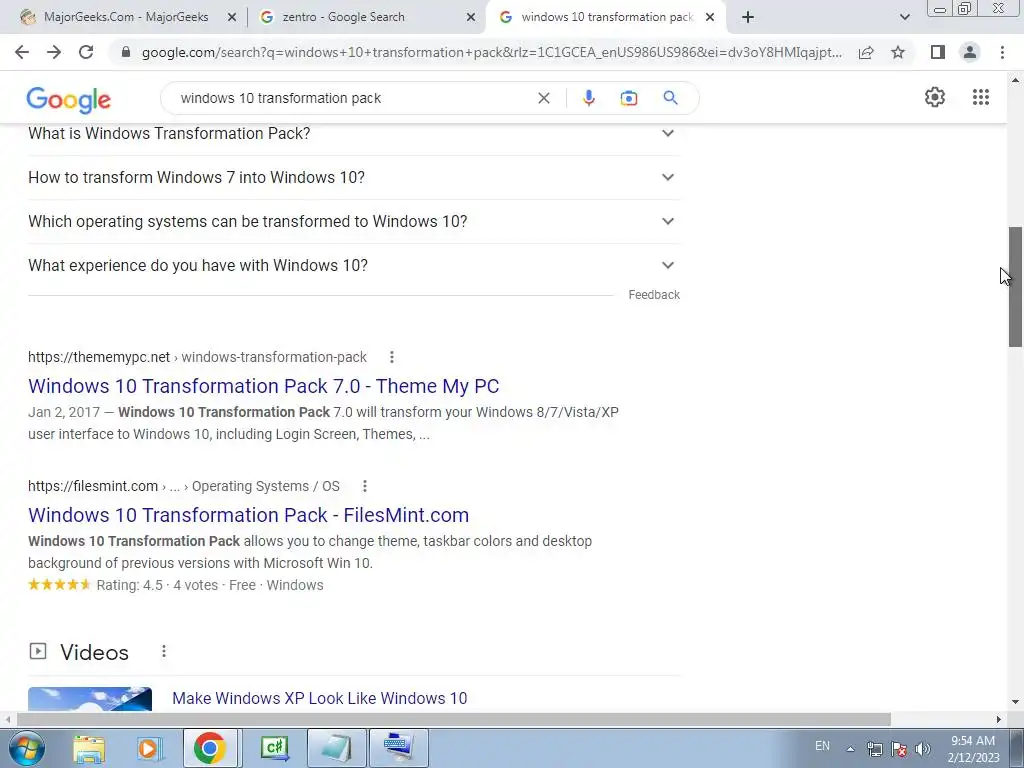The image size is (1024, 768).
Task: Start voice search with microphone
Action: [588, 98]
